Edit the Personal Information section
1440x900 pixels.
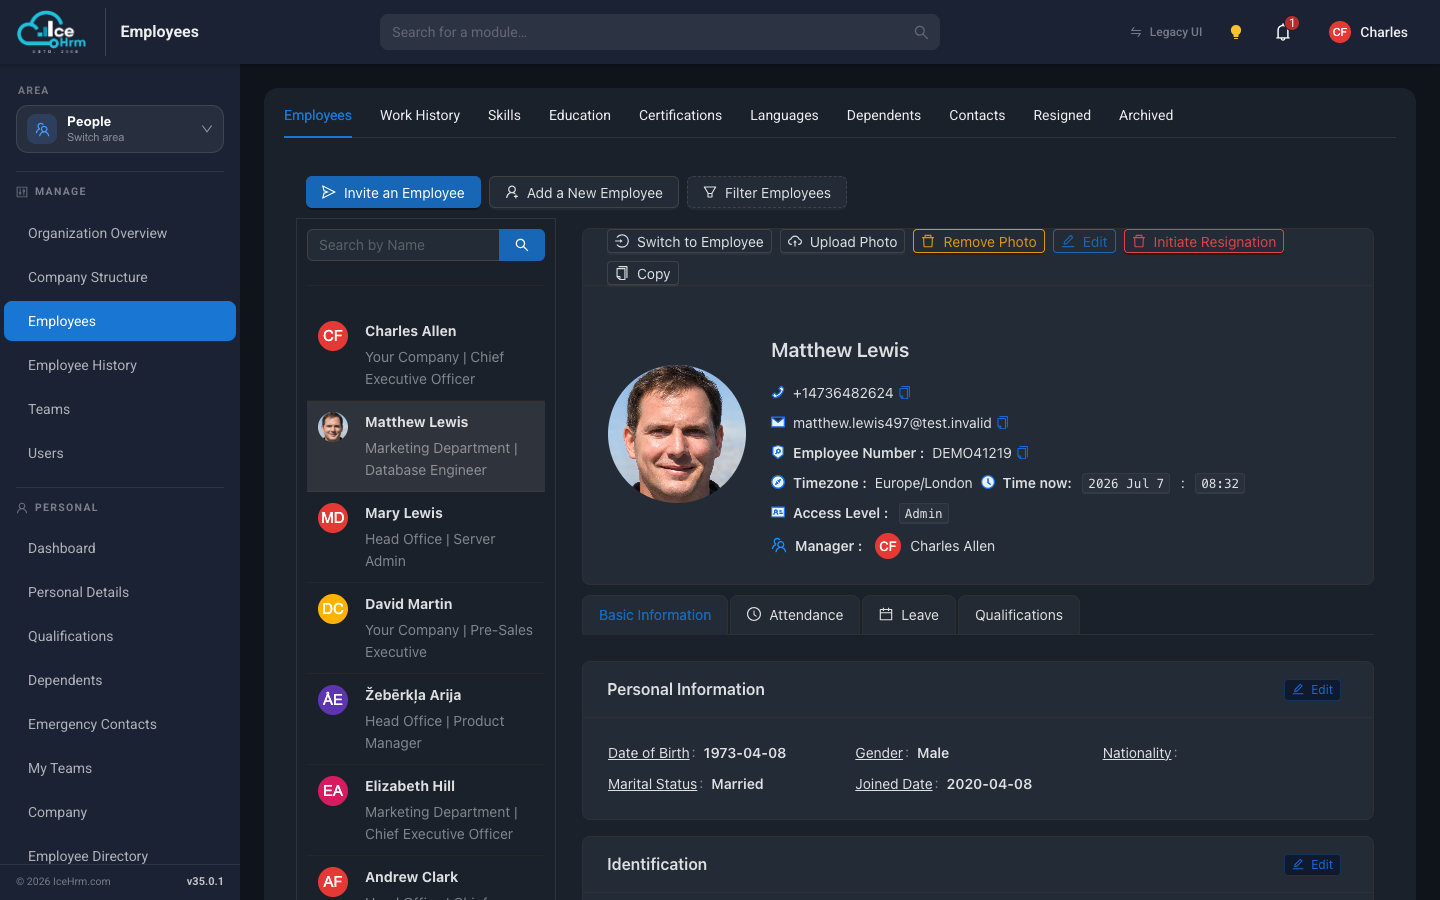[1313, 690]
